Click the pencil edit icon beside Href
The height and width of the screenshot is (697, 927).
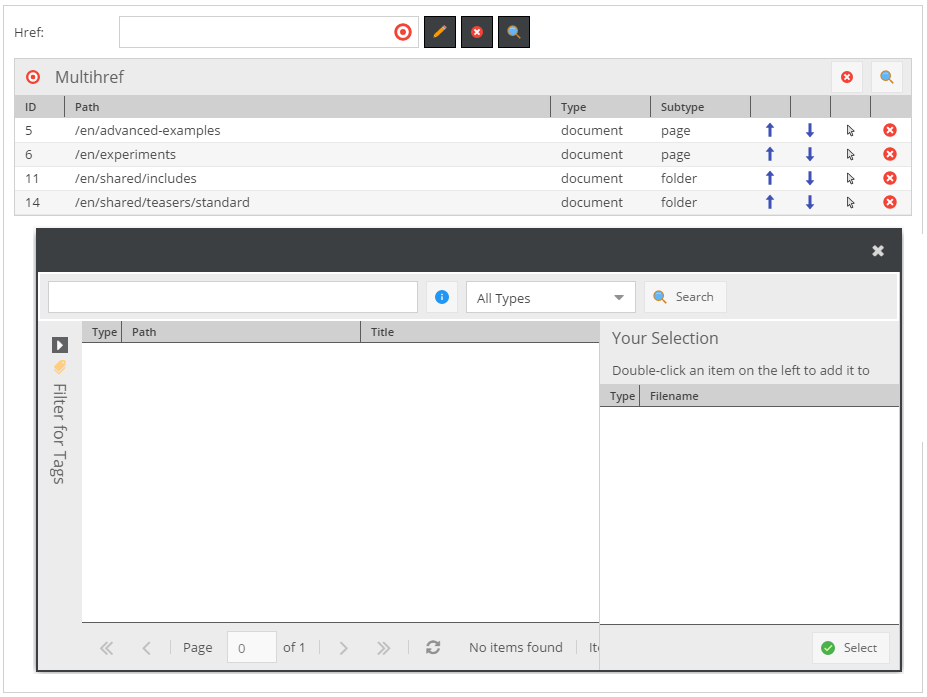440,32
